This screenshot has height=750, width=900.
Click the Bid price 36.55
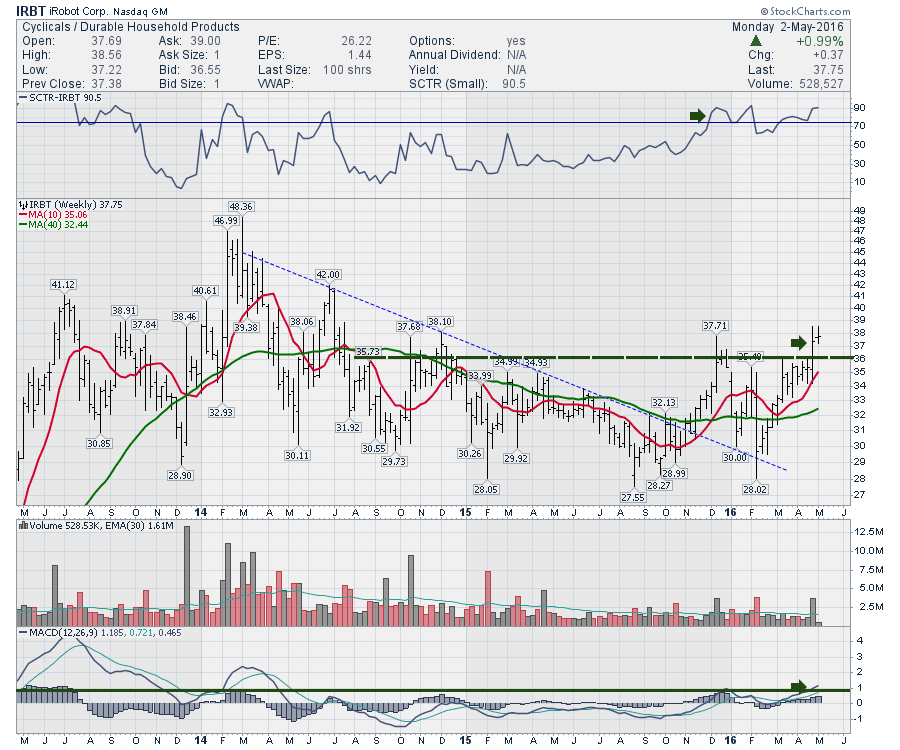tap(205, 69)
